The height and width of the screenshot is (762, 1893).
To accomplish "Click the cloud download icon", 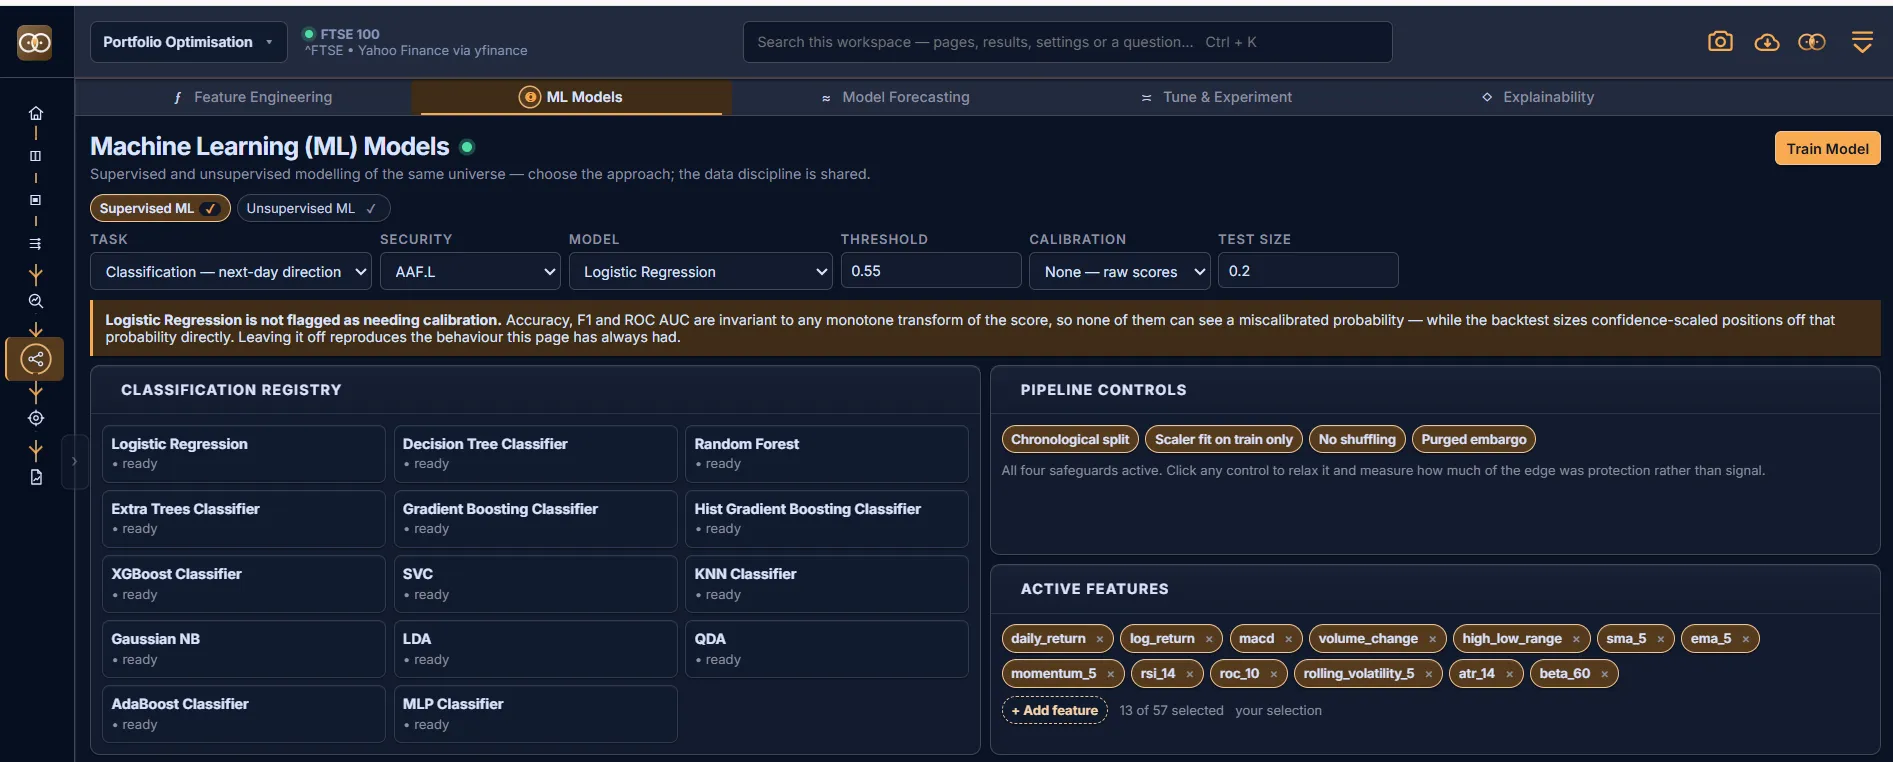I will [x=1767, y=42].
